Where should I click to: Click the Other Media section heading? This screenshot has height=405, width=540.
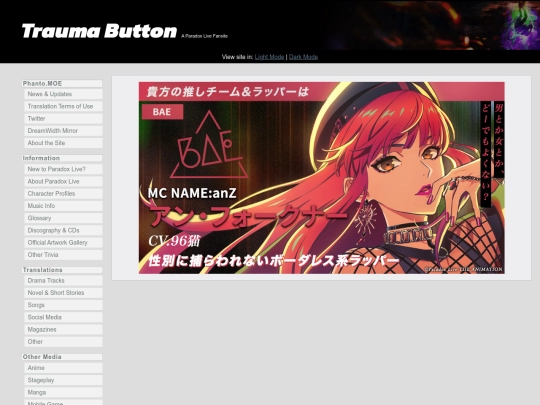pos(62,357)
